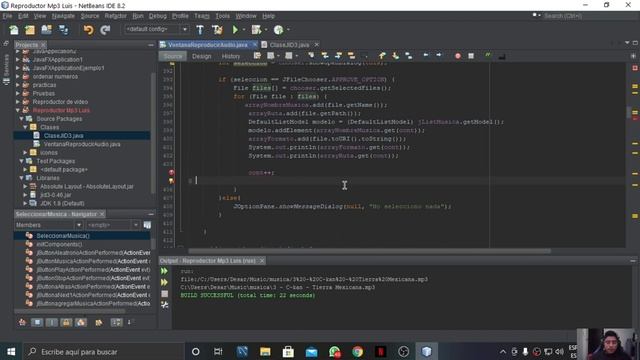Click the Redo toolbar icon
Viewport: 640px width, 360px height.
105,30
